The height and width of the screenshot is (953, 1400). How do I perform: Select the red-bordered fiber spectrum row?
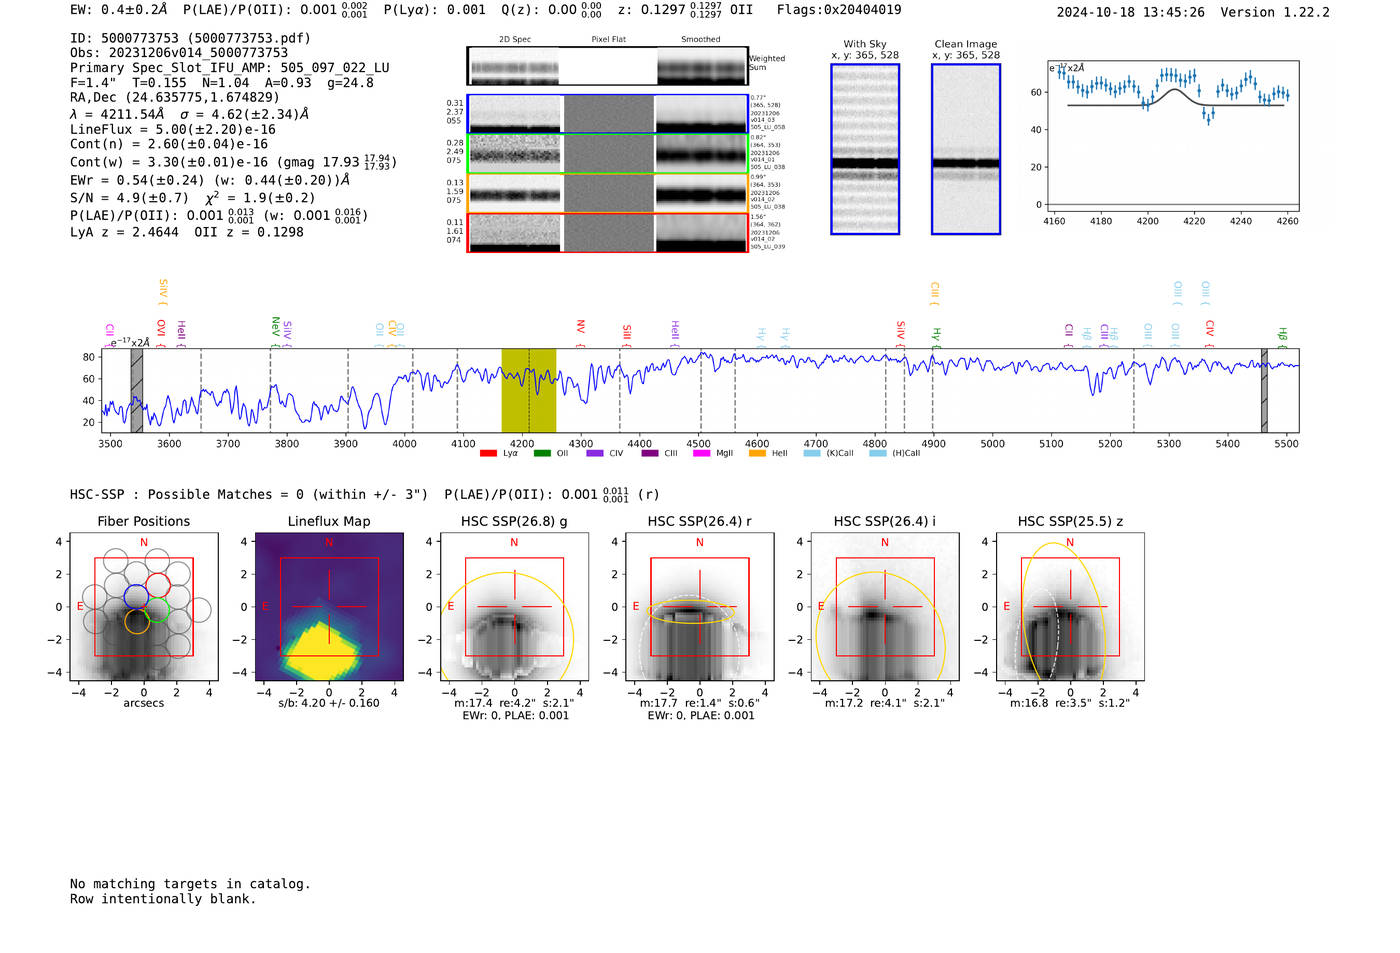click(x=607, y=232)
